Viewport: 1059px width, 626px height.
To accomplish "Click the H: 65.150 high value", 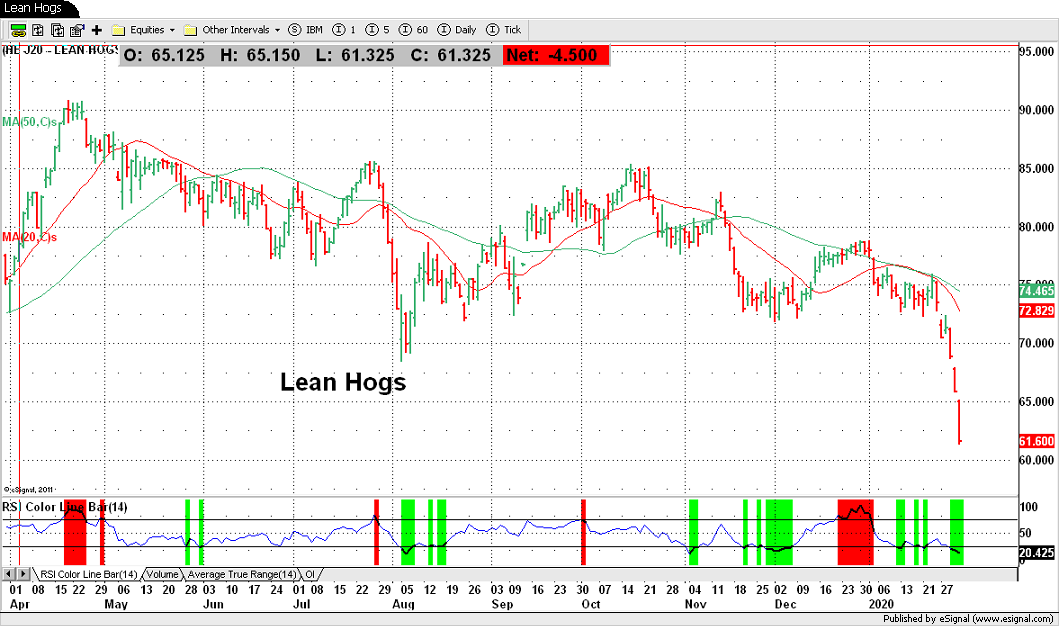I will [260, 55].
